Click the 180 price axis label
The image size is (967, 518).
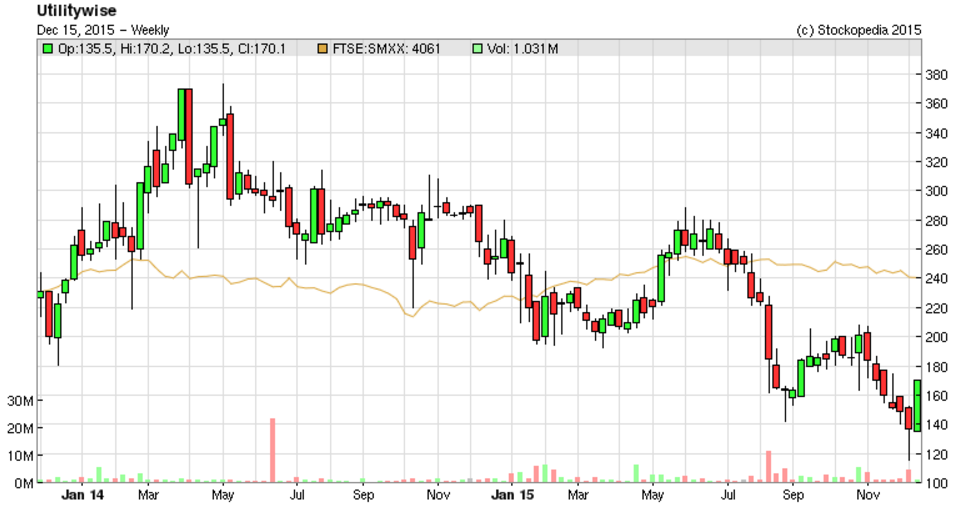[936, 367]
